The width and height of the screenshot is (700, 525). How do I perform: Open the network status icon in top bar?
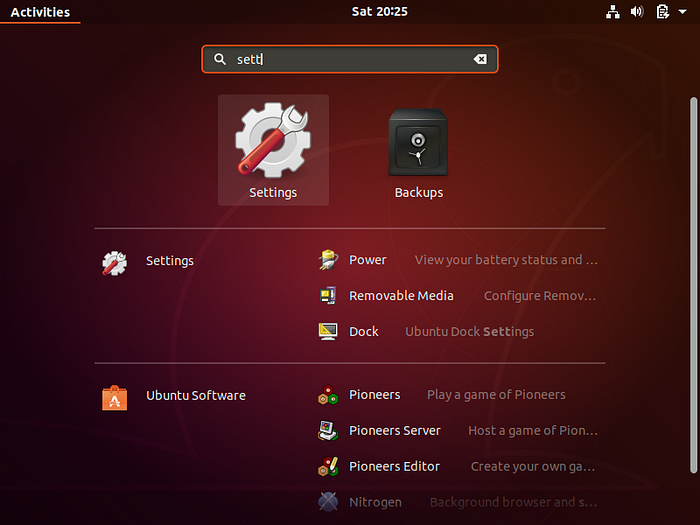click(612, 12)
